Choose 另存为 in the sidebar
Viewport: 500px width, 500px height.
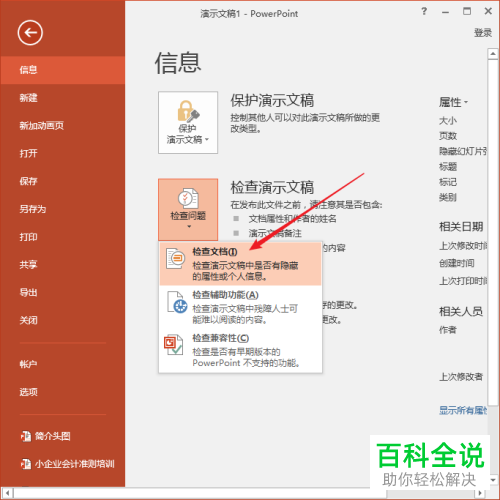[x=63, y=209]
